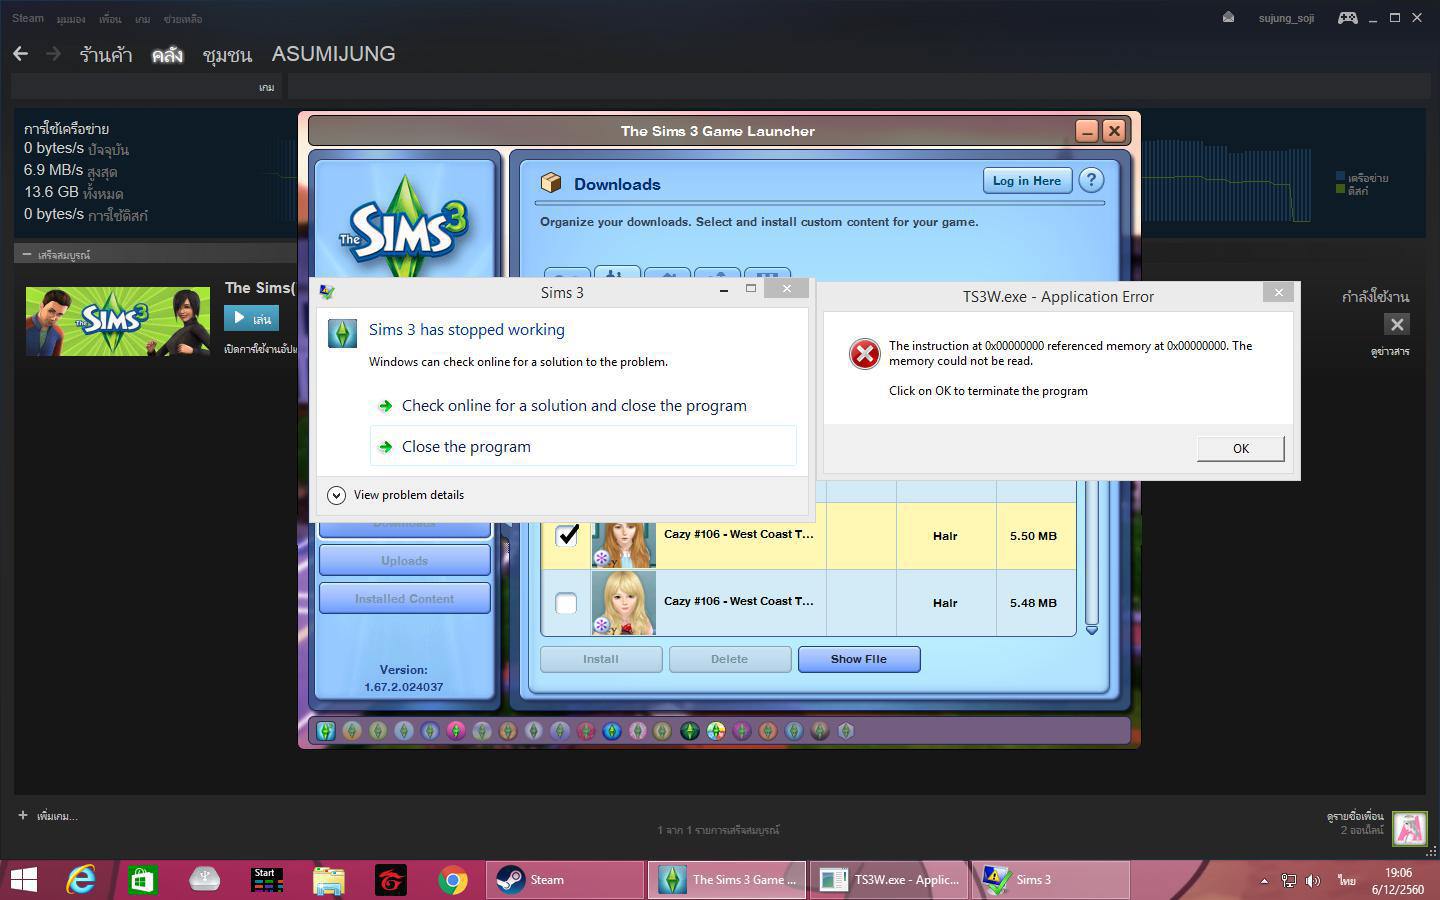
Task: Choose Close the program
Action: [583, 446]
